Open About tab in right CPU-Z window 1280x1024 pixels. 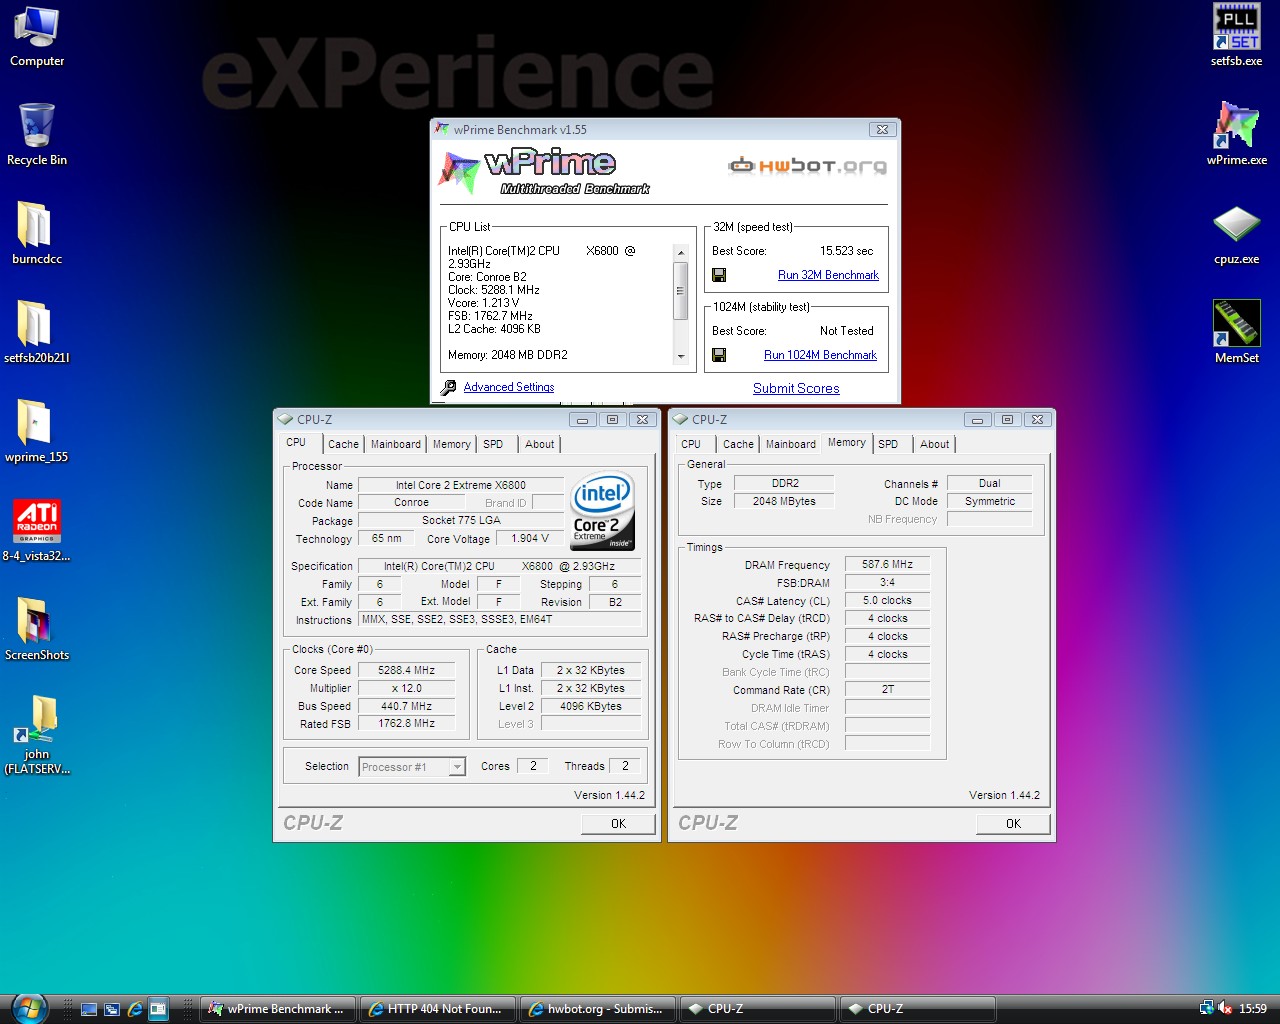click(x=935, y=444)
